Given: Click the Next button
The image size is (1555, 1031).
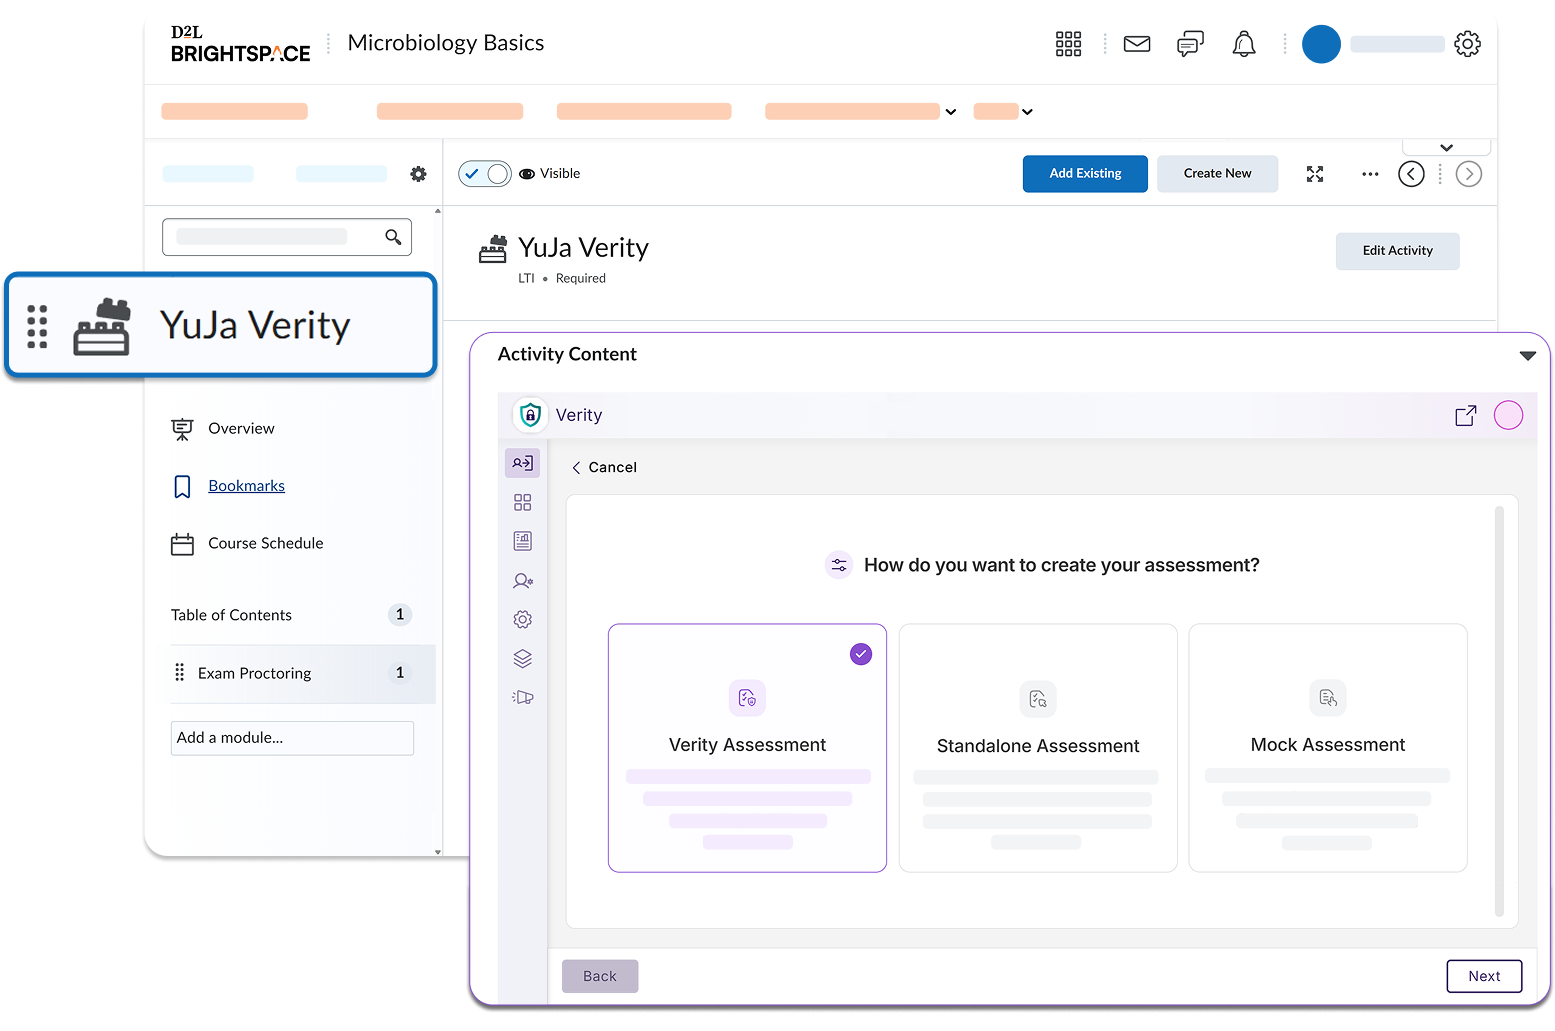Looking at the screenshot, I should click(1484, 976).
